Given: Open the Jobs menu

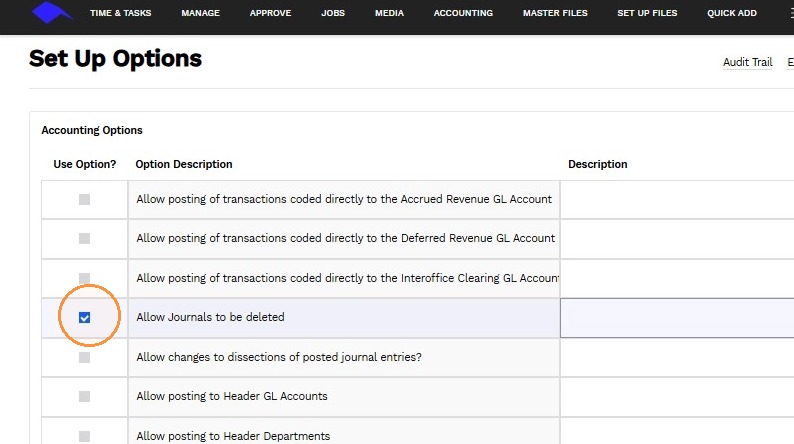Looking at the screenshot, I should 333,13.
